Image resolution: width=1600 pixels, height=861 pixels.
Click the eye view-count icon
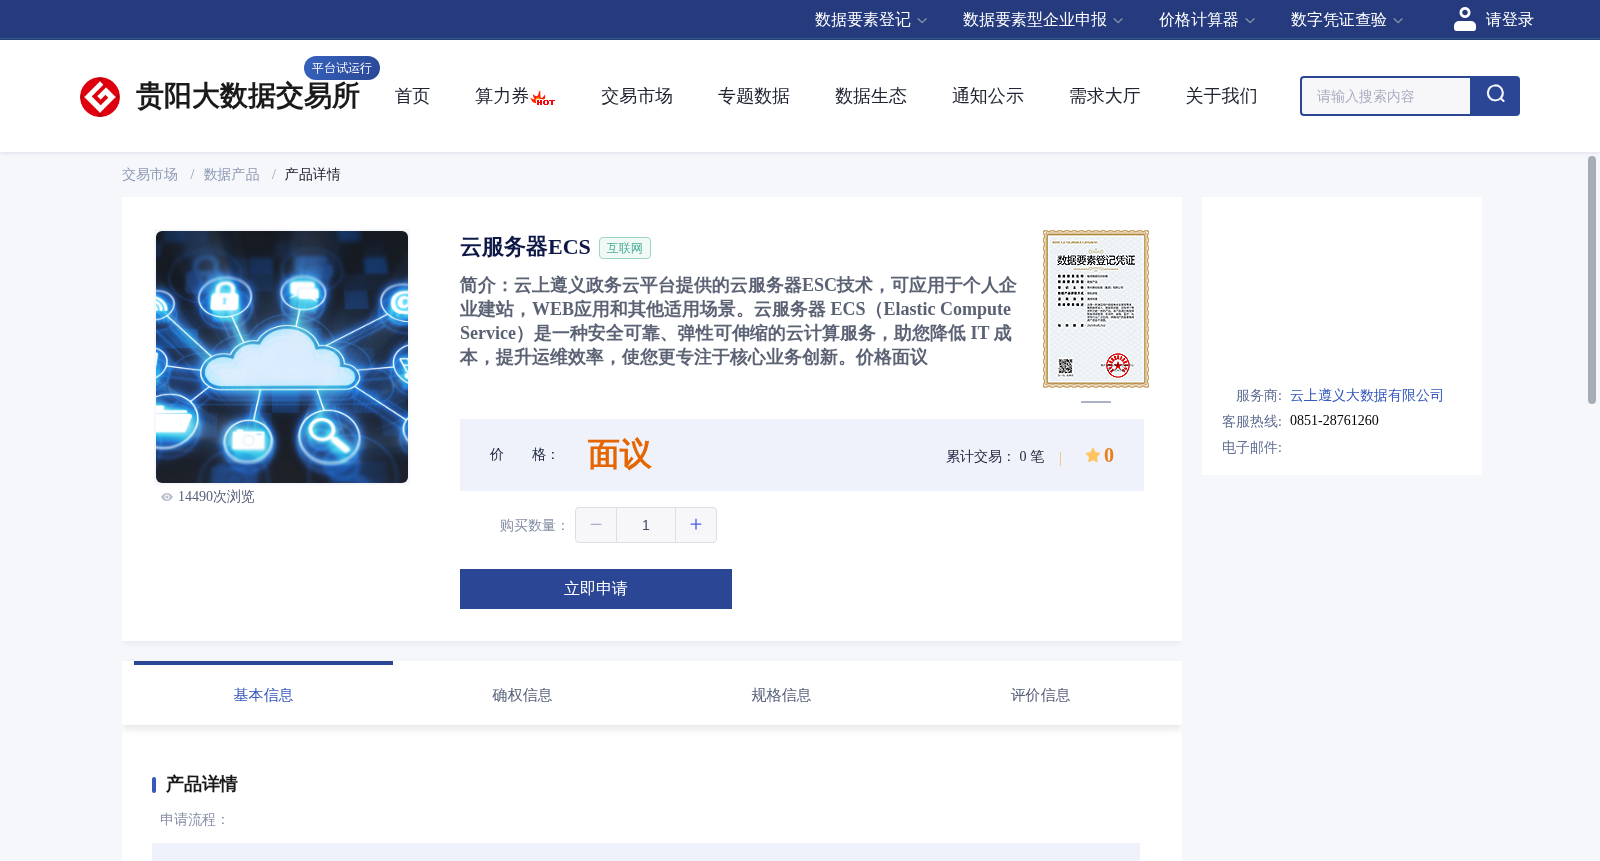pyautogui.click(x=167, y=497)
